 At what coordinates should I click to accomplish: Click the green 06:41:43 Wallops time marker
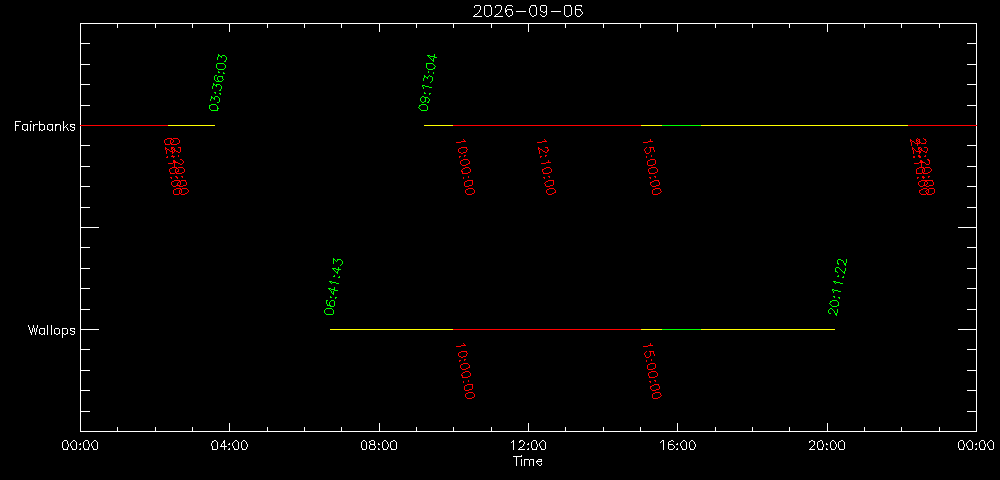tap(334, 287)
